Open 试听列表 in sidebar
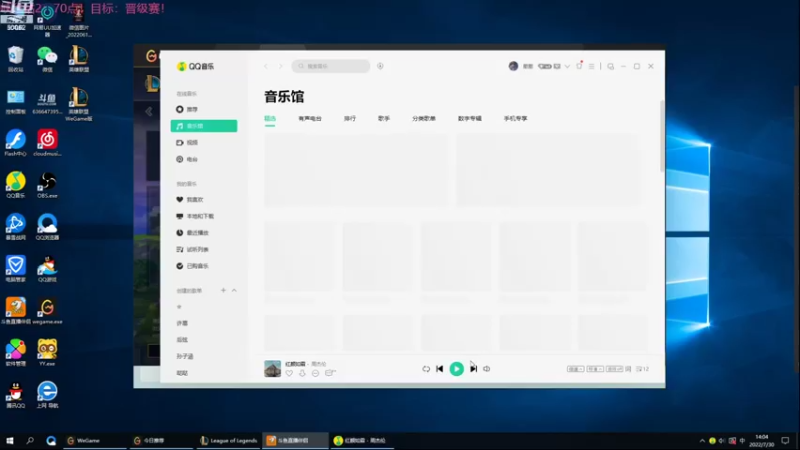The width and height of the screenshot is (800, 450). pos(192,249)
